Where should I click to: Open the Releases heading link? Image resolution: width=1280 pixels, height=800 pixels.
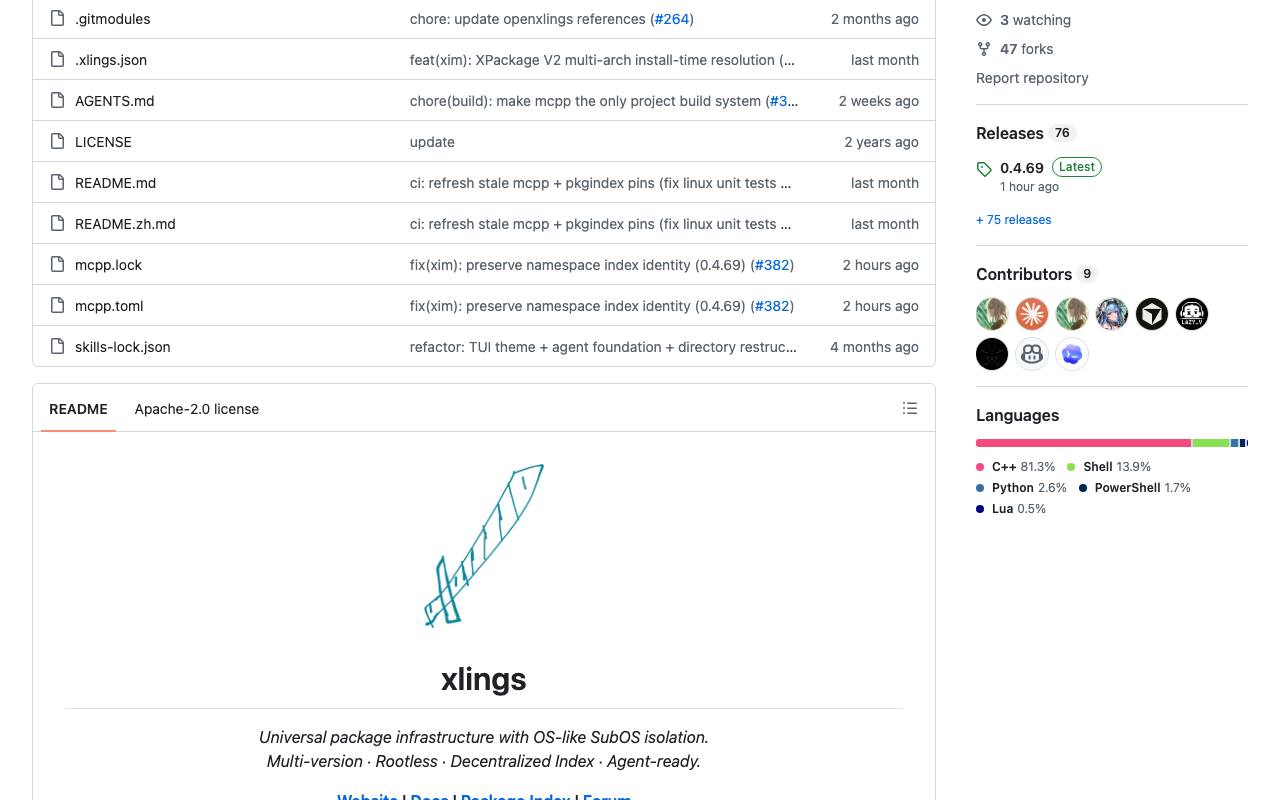[1010, 133]
